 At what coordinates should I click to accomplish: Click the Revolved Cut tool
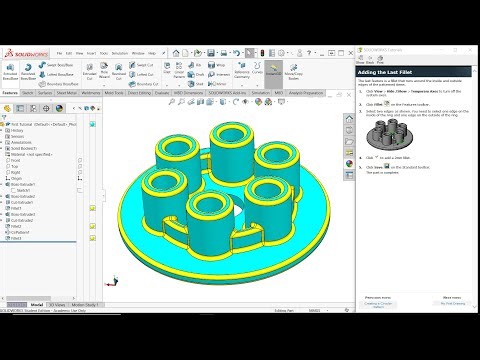(119, 72)
